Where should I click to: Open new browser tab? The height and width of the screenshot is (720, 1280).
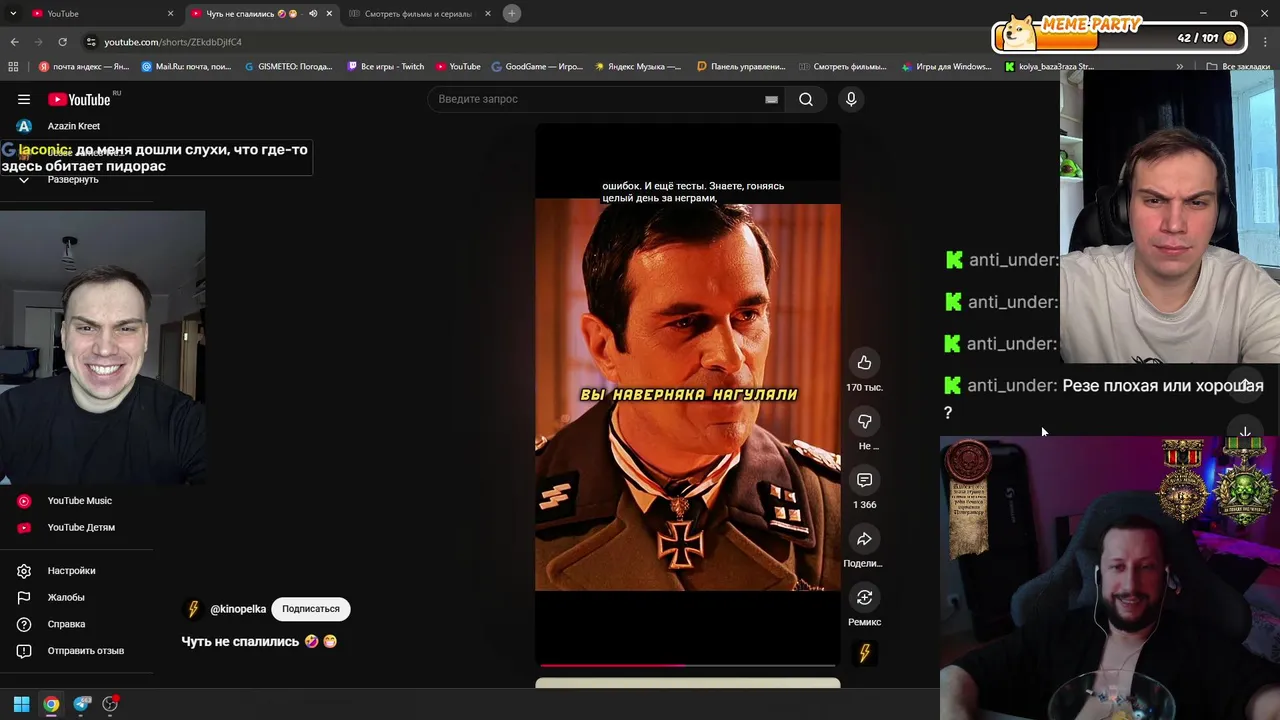tap(512, 13)
